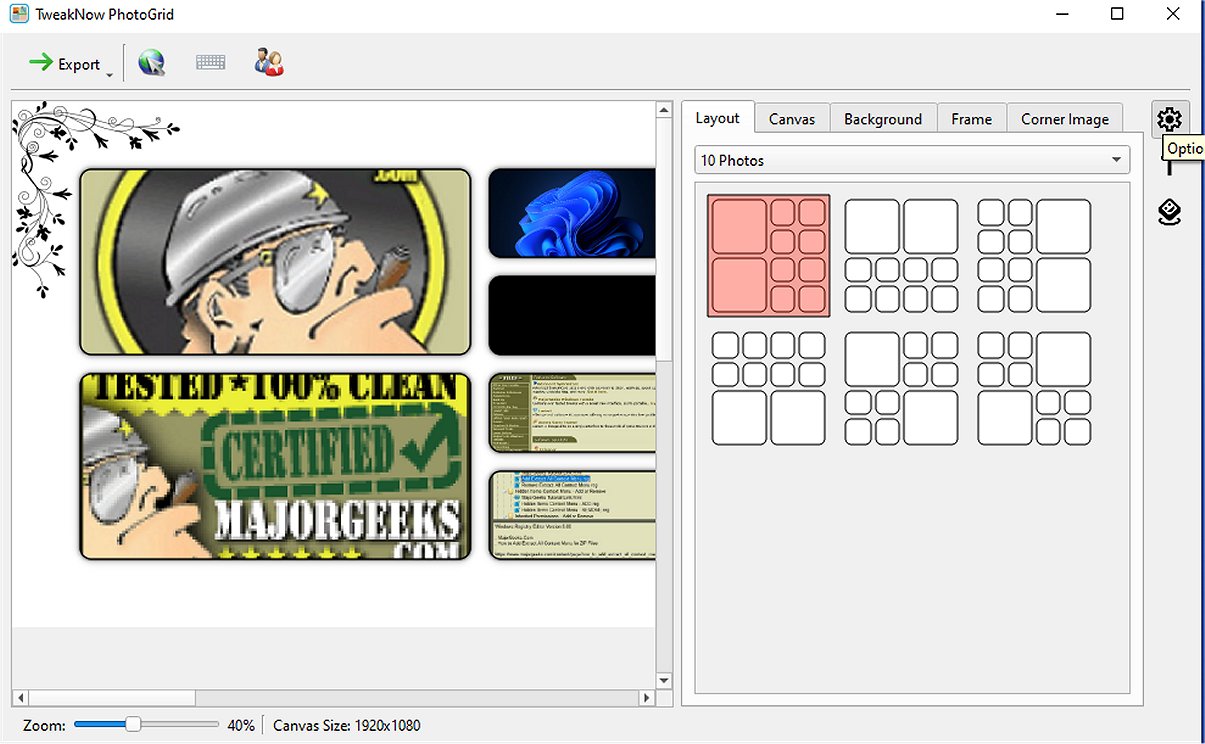
Task: Open Options via the gear icon
Action: 1169,120
